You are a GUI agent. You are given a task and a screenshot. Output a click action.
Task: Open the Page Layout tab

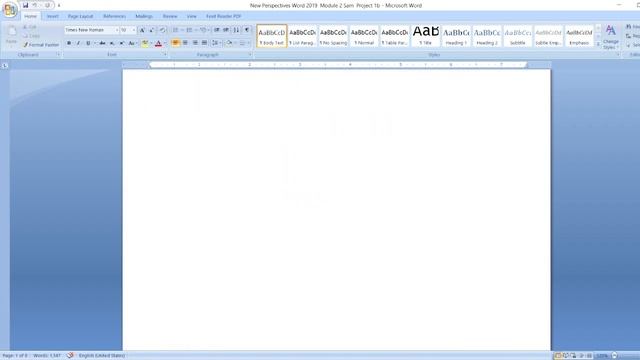(x=80, y=16)
